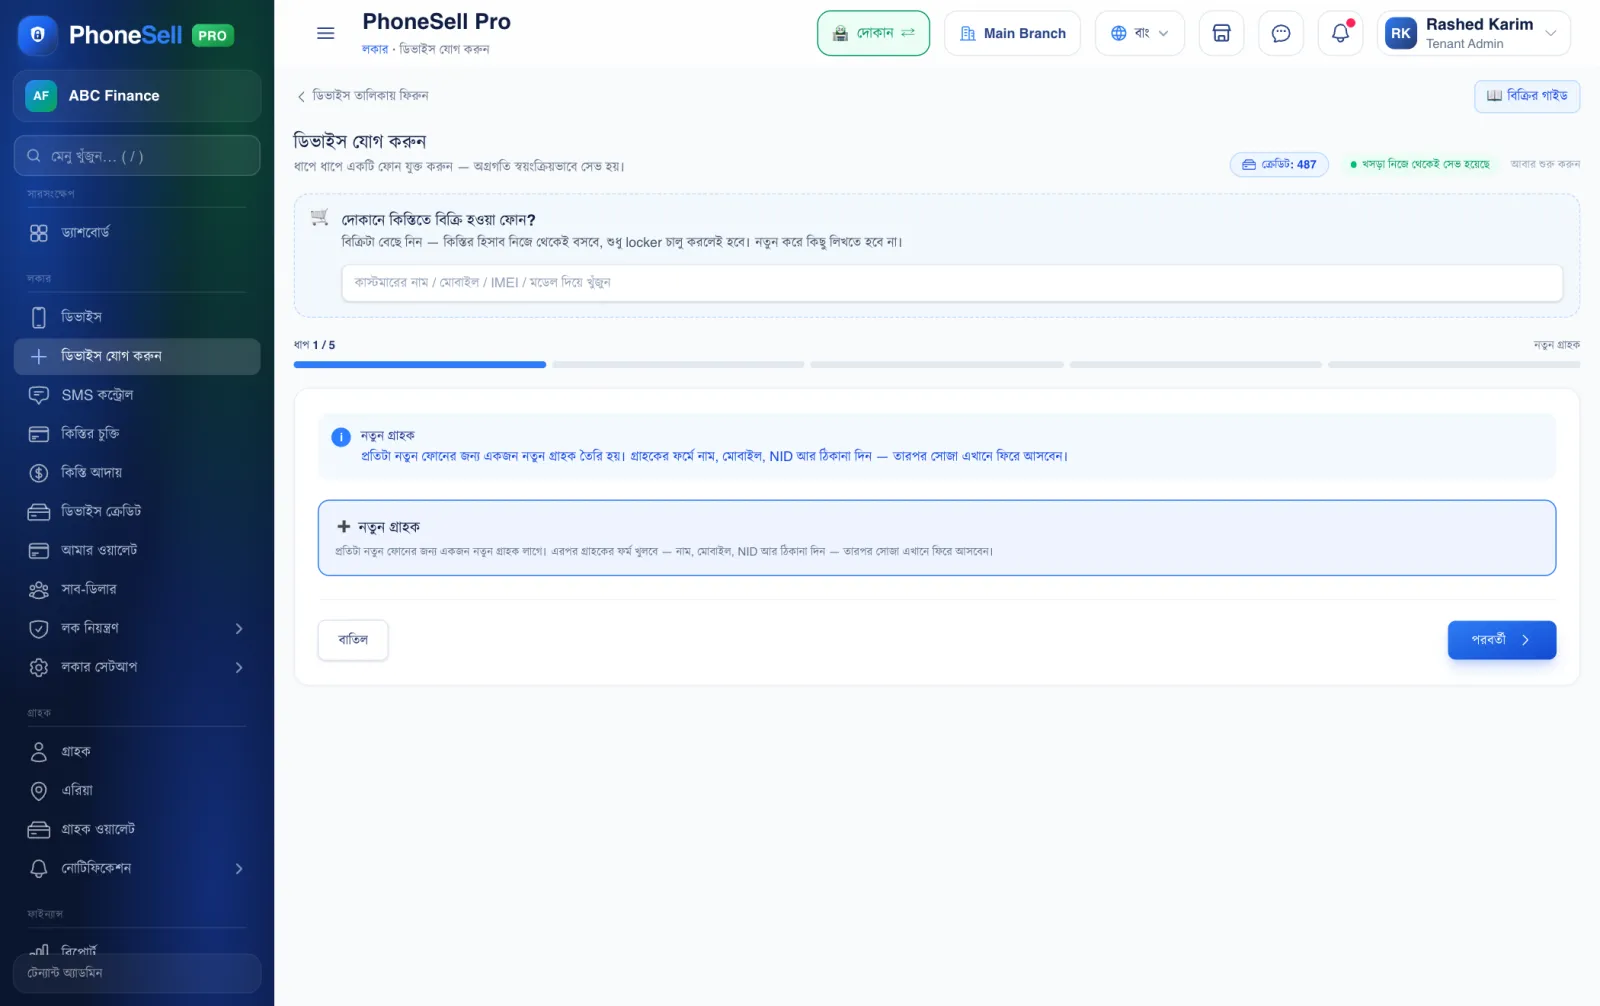This screenshot has height=1006, width=1600.
Task: Click the লকার সেটআপ gear icon
Action: click(39, 668)
